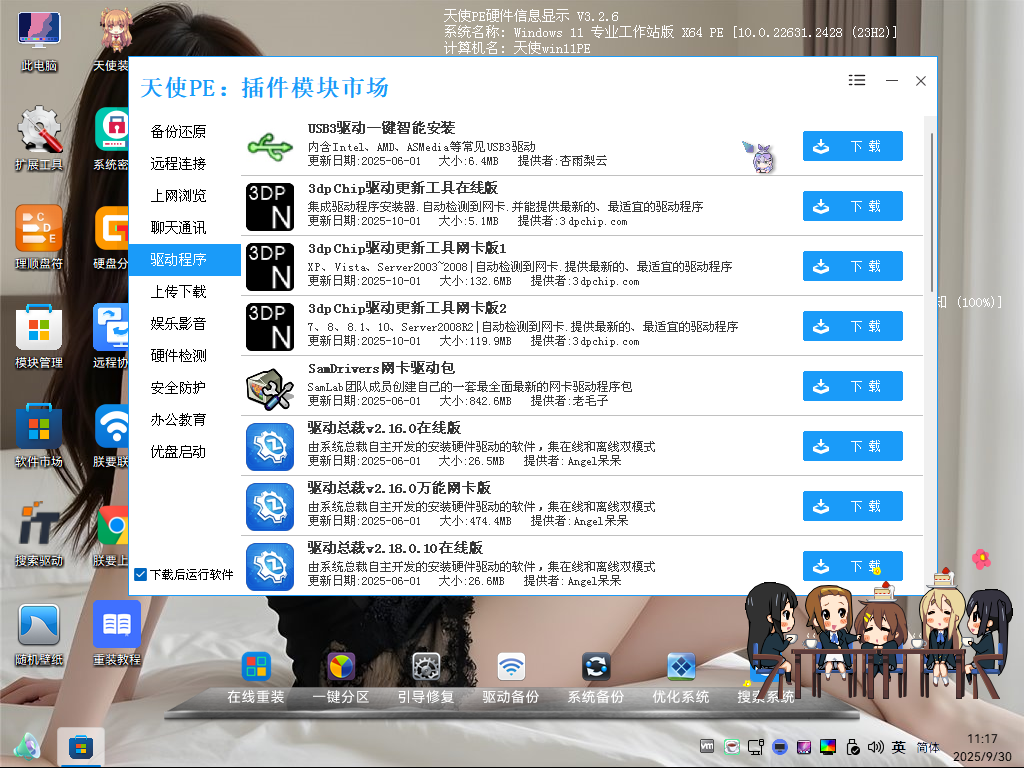Open the 安全防护 category
The image size is (1024, 768).
coord(179,388)
